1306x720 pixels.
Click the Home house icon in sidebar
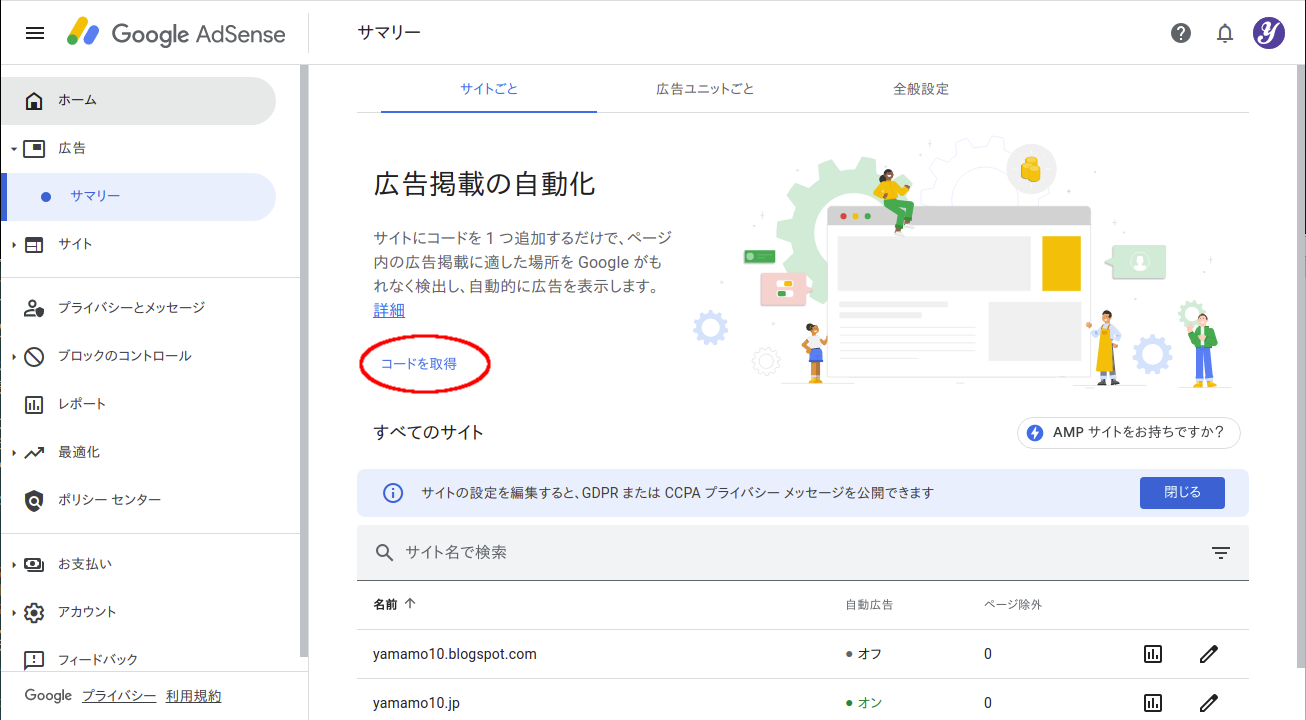coord(34,100)
